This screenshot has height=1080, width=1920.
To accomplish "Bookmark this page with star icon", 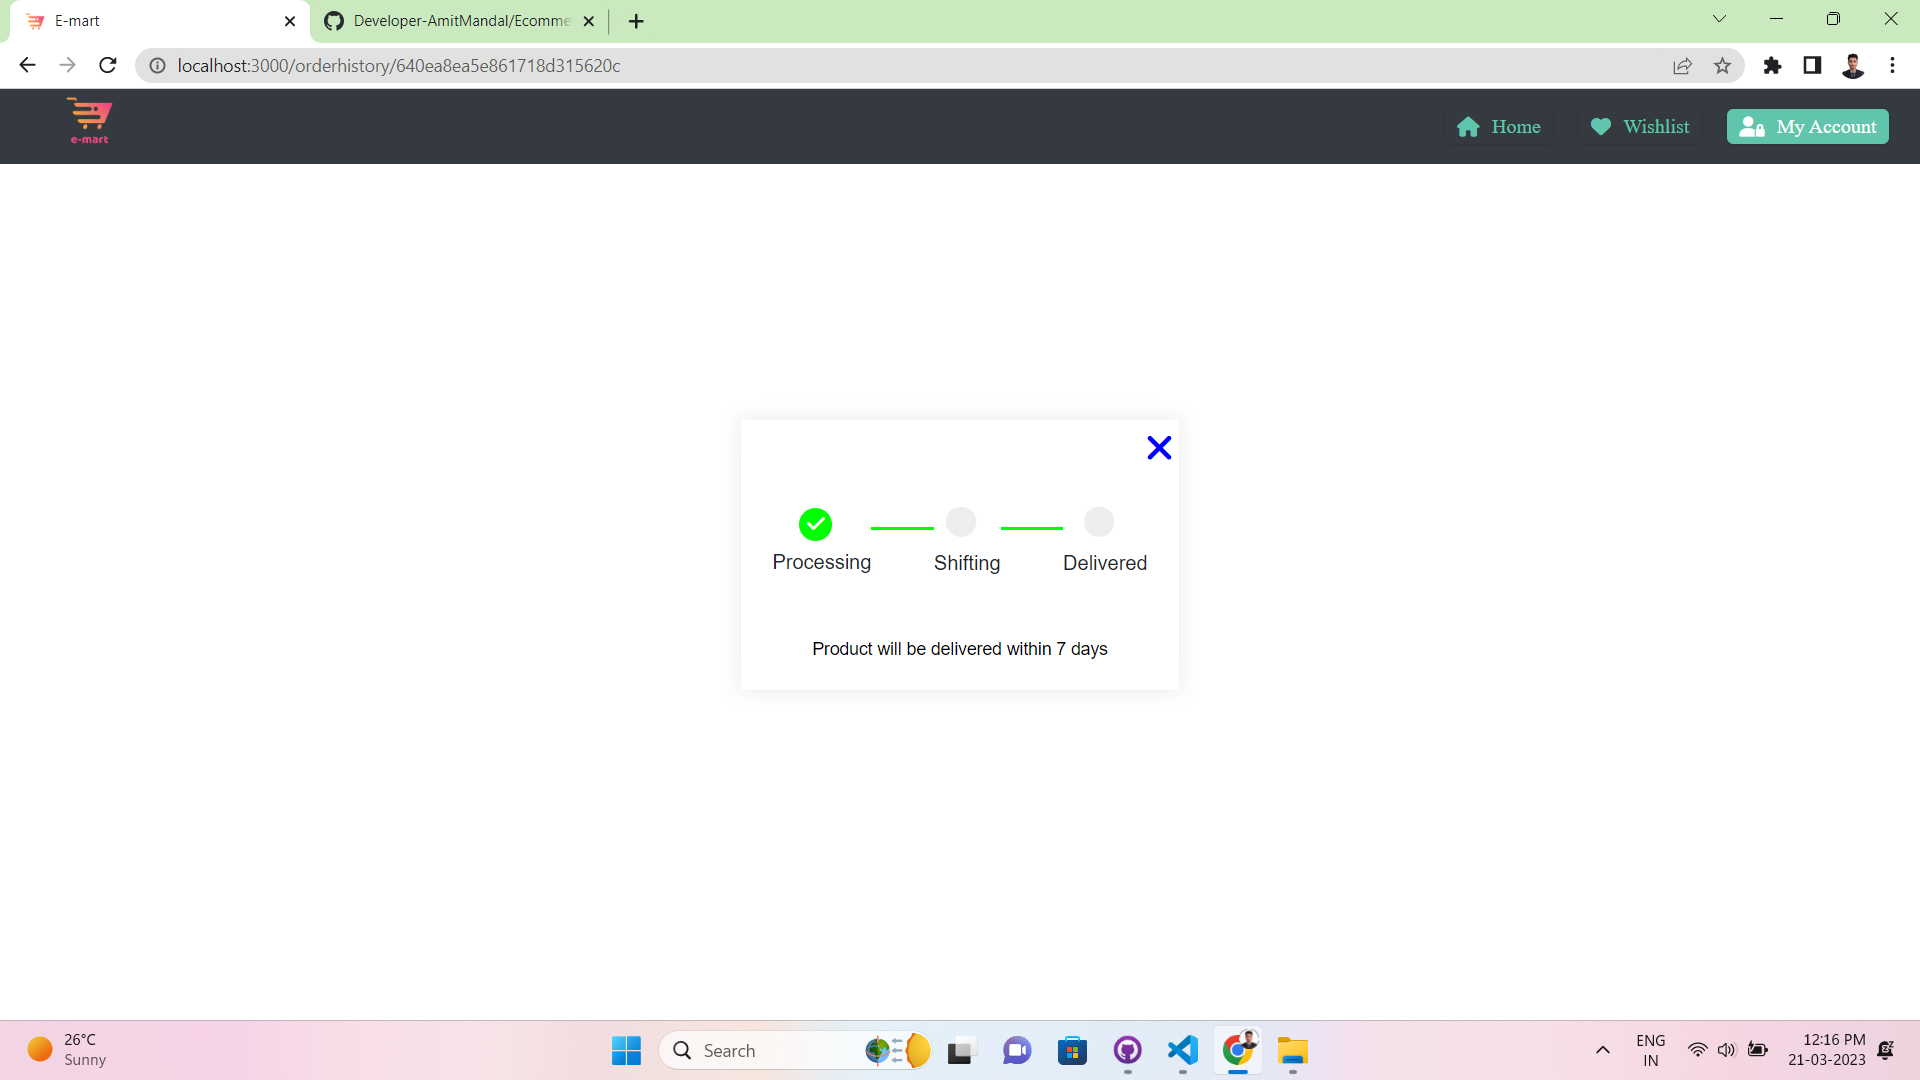I will coord(1722,66).
